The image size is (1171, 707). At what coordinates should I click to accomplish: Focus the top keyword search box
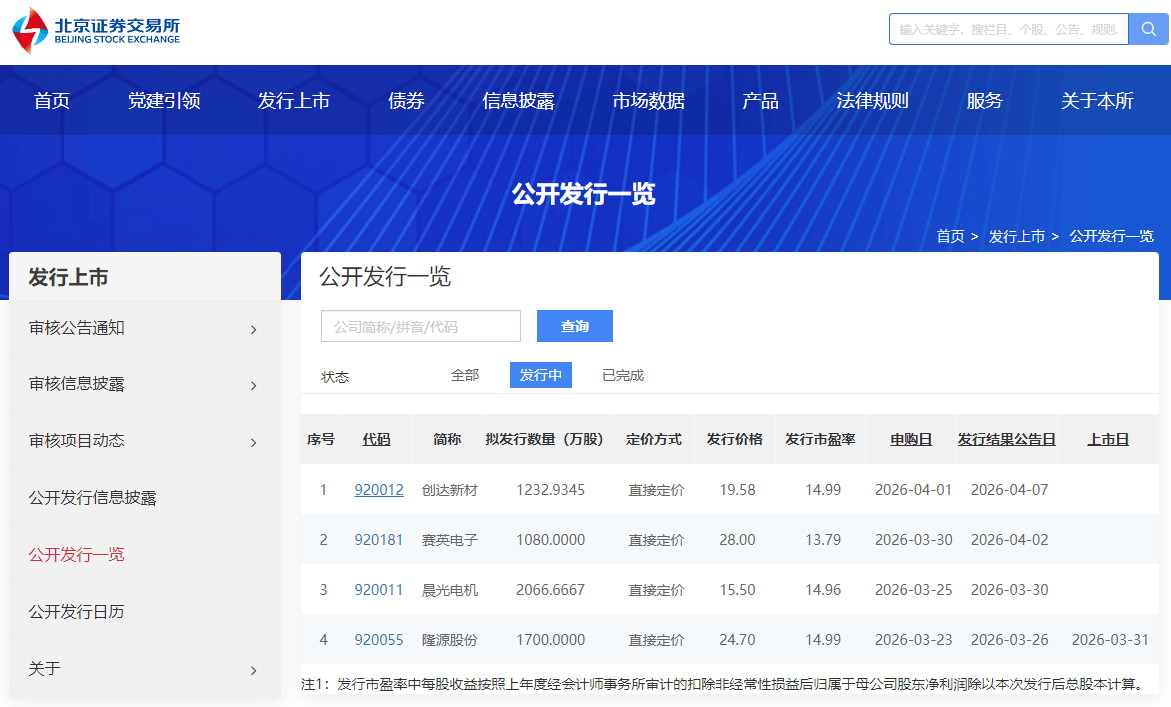click(1008, 29)
